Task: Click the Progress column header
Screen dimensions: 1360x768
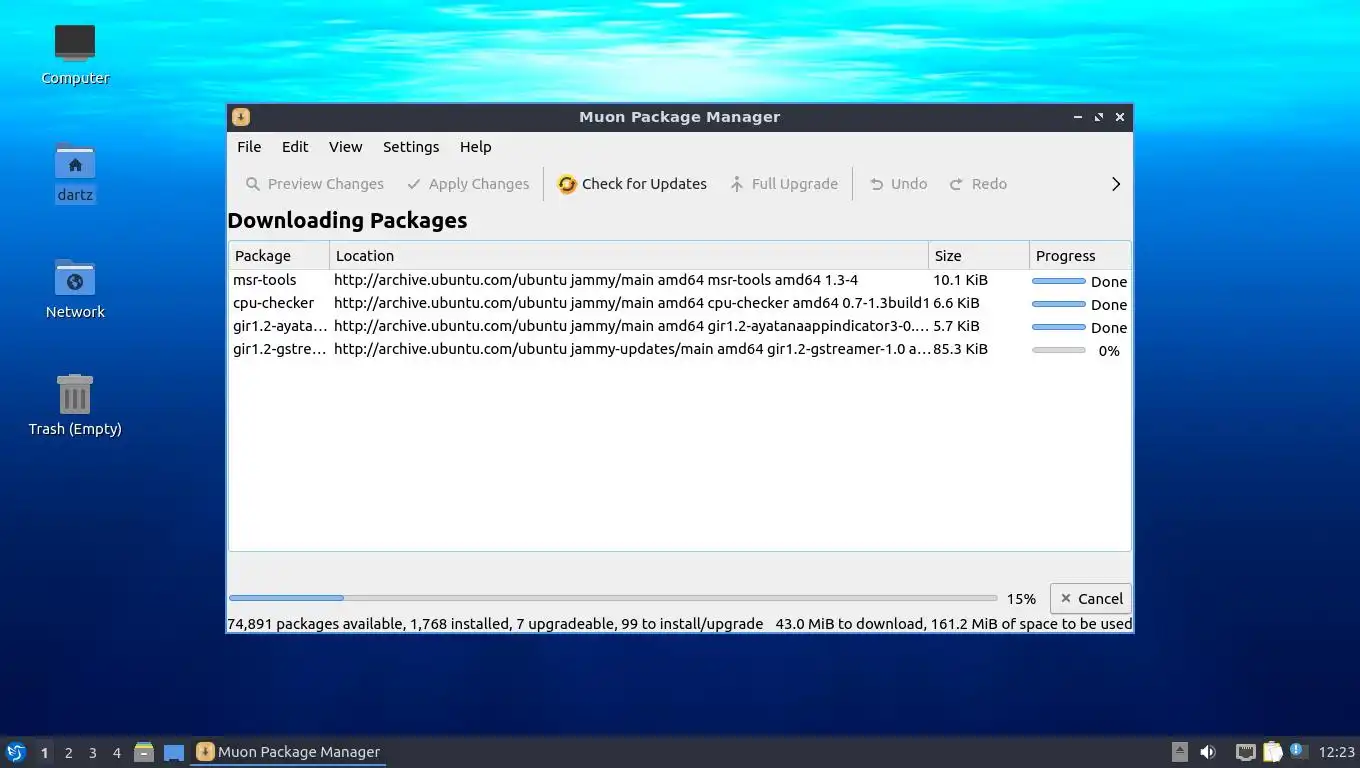Action: coord(1080,256)
